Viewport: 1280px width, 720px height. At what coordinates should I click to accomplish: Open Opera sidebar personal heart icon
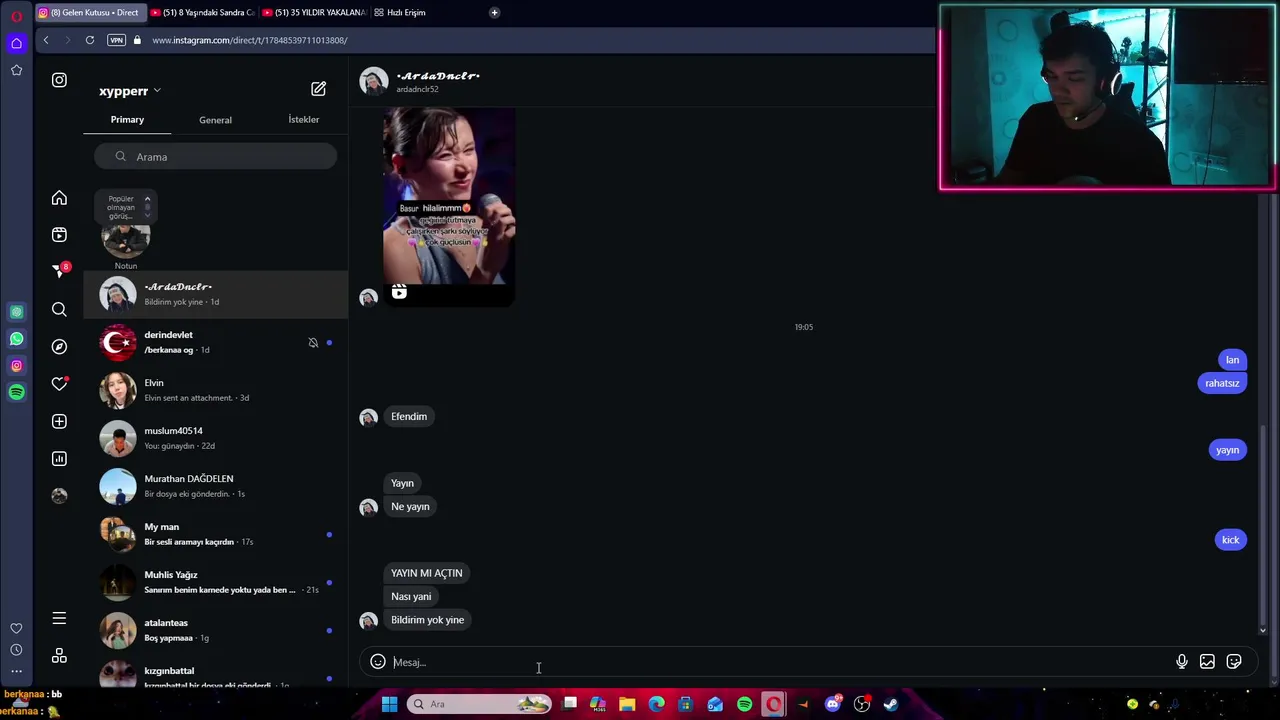[x=16, y=628]
